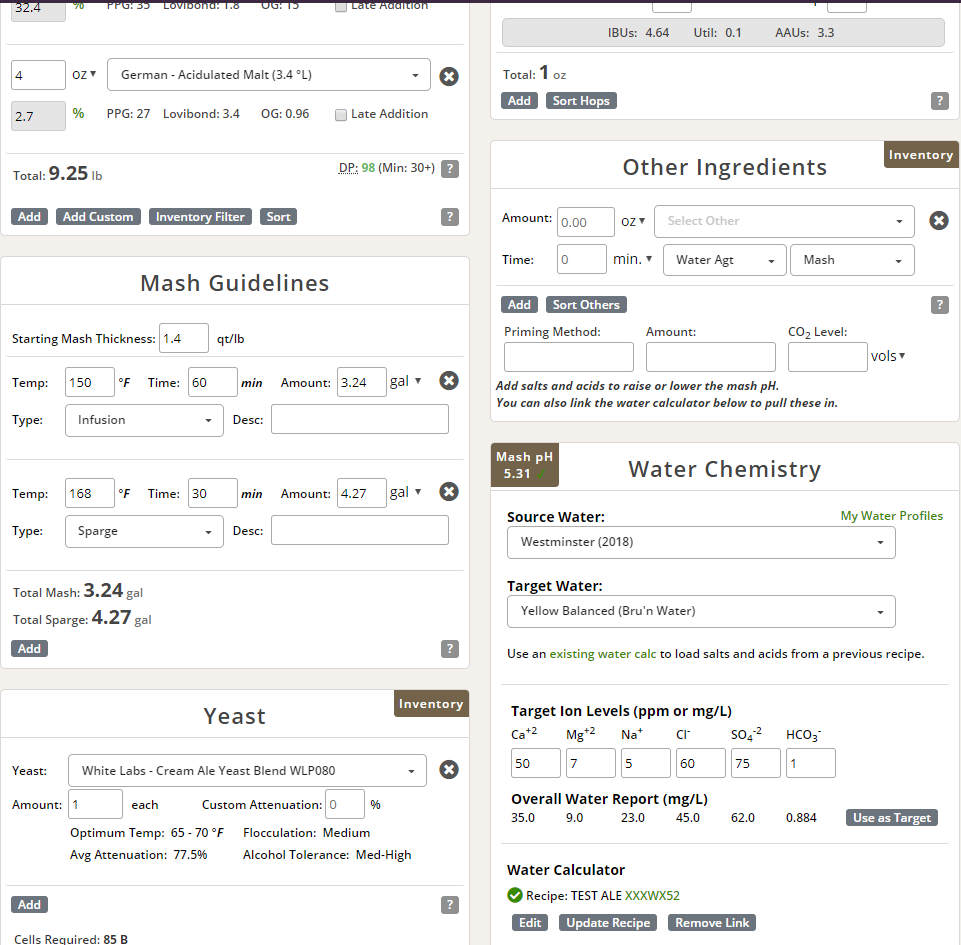Remove the Other Ingredients row
Image resolution: width=961 pixels, height=945 pixels.
pos(938,221)
